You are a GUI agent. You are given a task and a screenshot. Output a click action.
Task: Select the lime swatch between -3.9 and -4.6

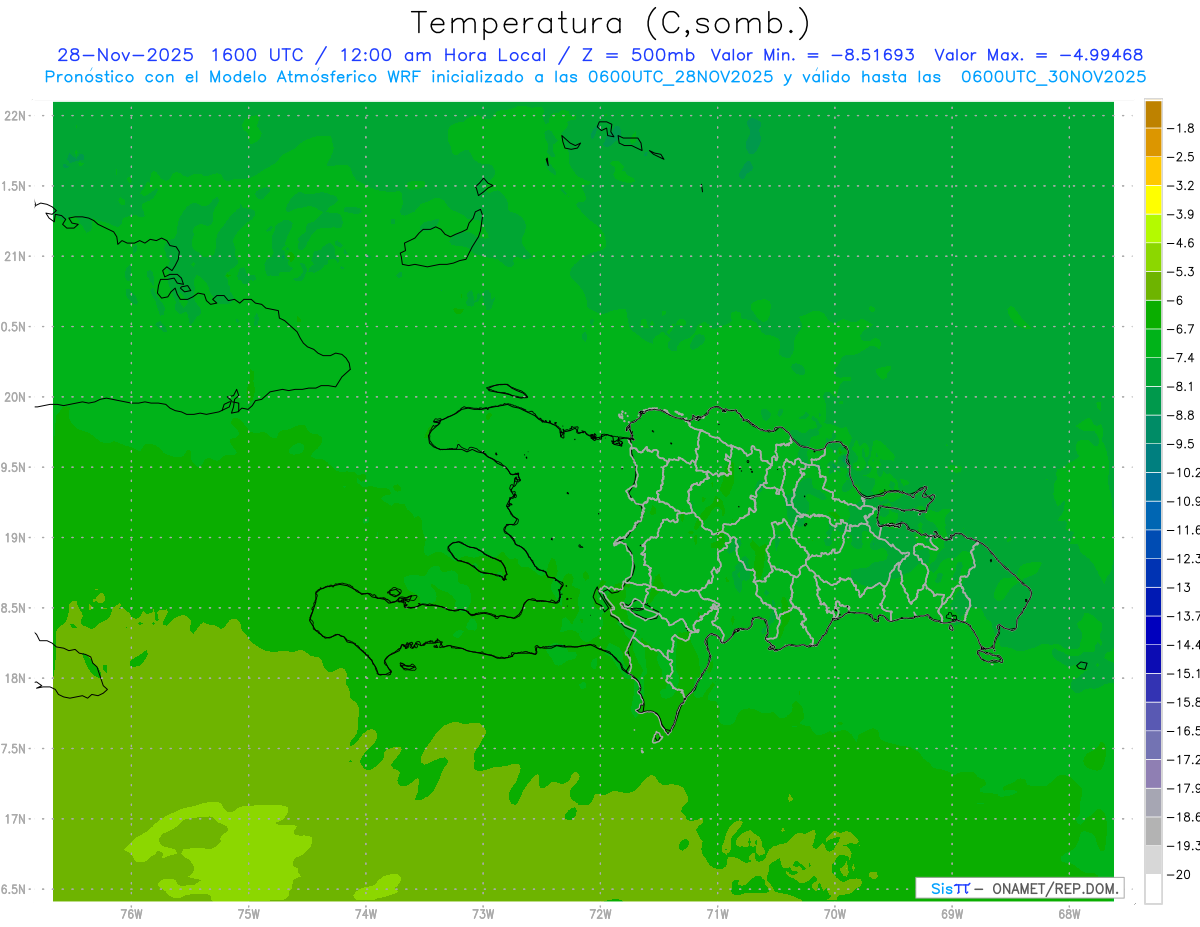1153,229
